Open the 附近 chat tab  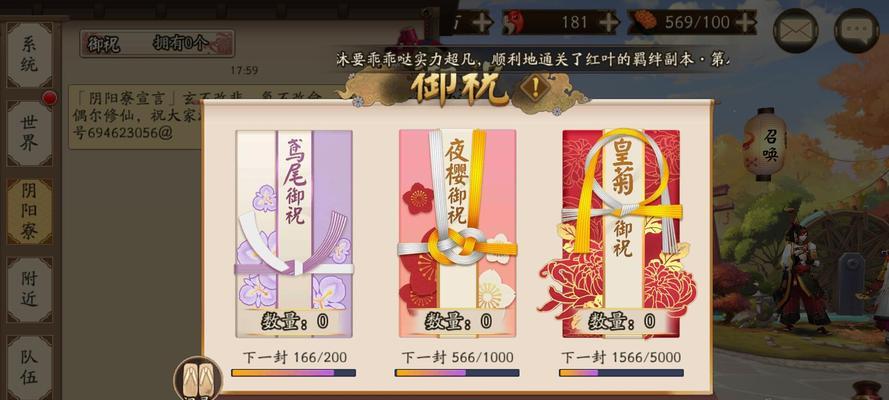[29, 290]
